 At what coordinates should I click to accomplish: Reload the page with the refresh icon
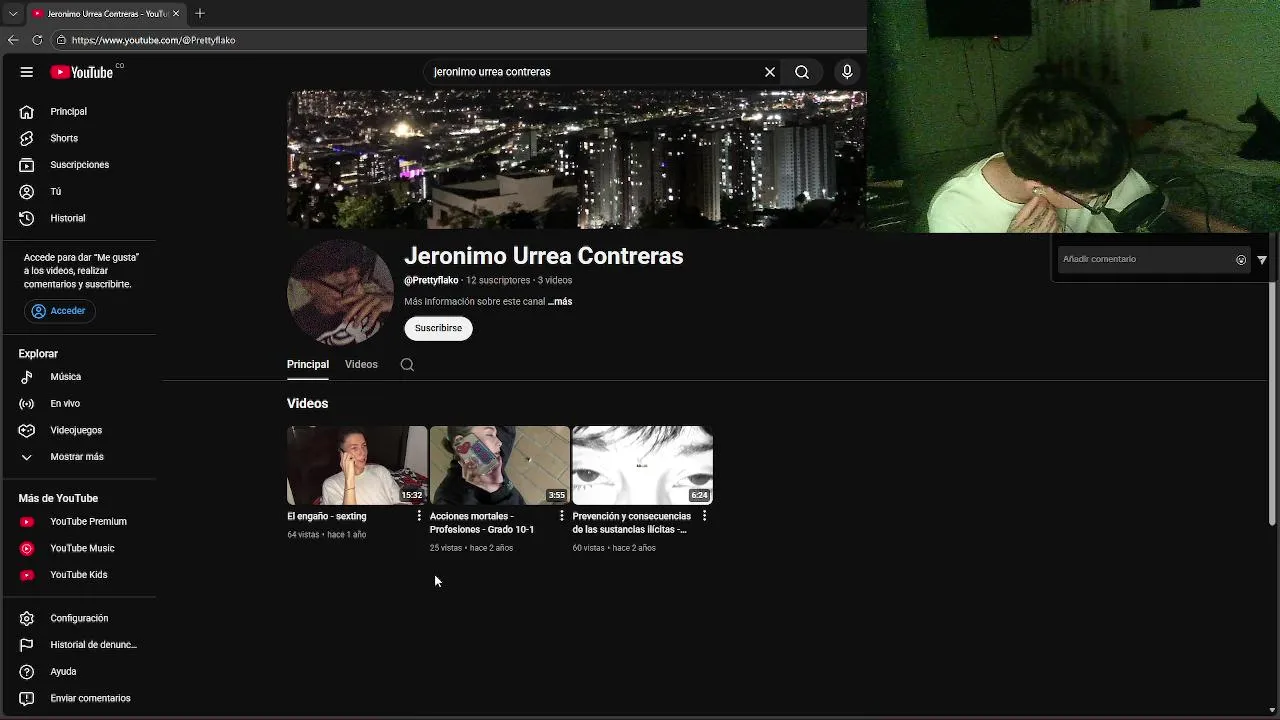[37, 40]
